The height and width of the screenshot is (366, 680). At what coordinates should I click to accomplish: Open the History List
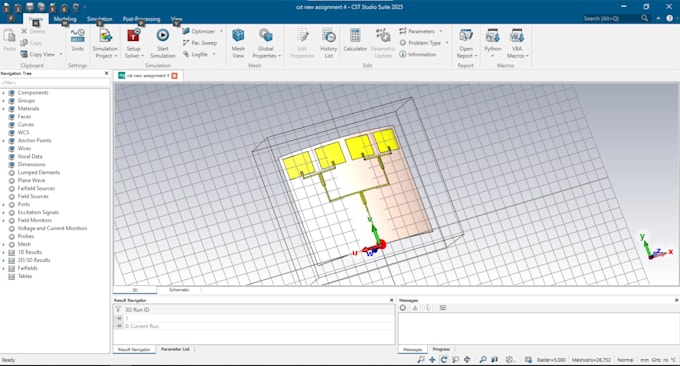328,43
